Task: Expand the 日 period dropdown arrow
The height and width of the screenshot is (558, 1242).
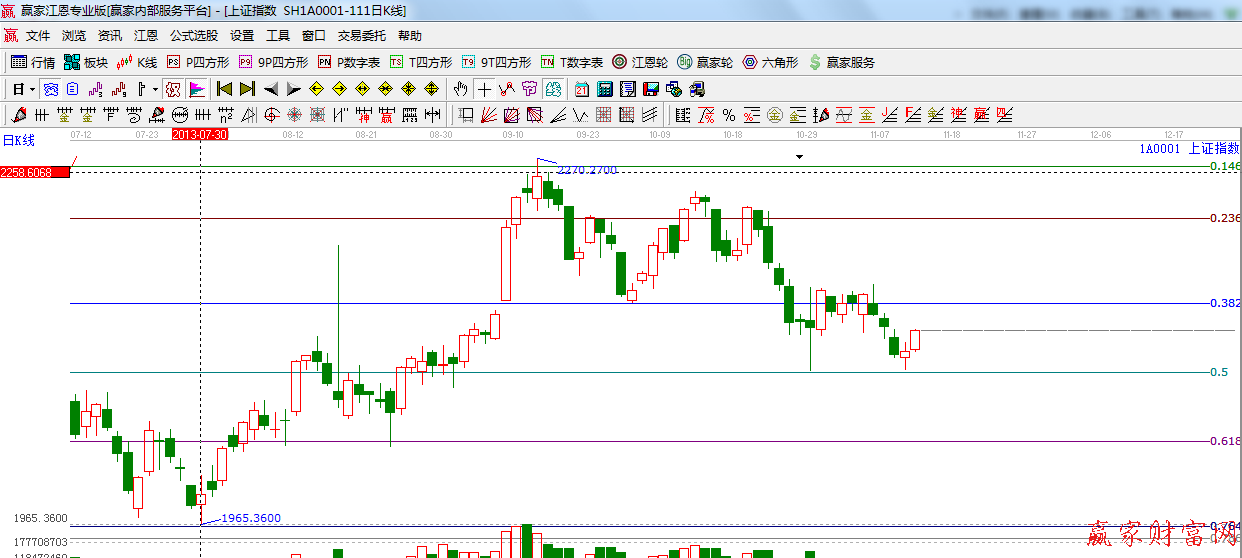Action: pyautogui.click(x=31, y=89)
